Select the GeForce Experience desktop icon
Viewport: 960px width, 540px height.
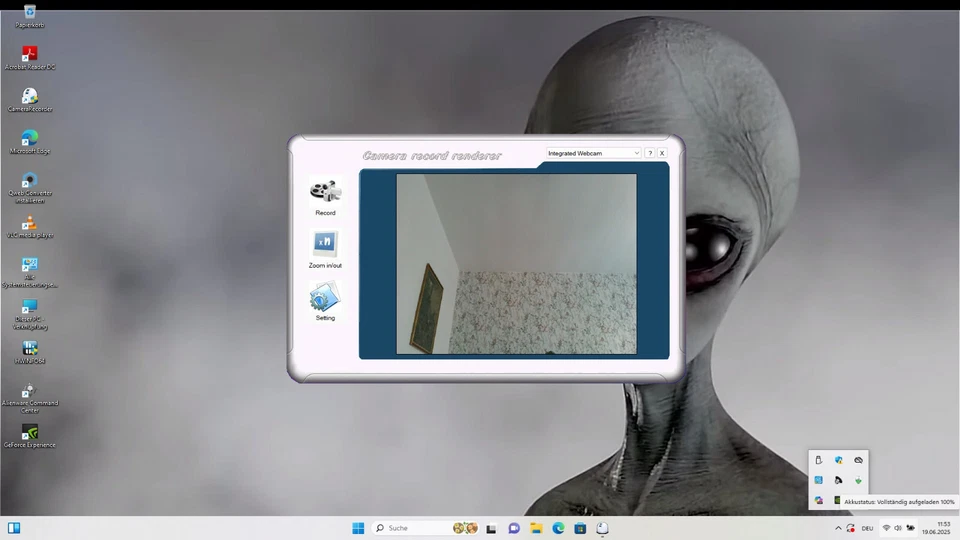click(30, 433)
